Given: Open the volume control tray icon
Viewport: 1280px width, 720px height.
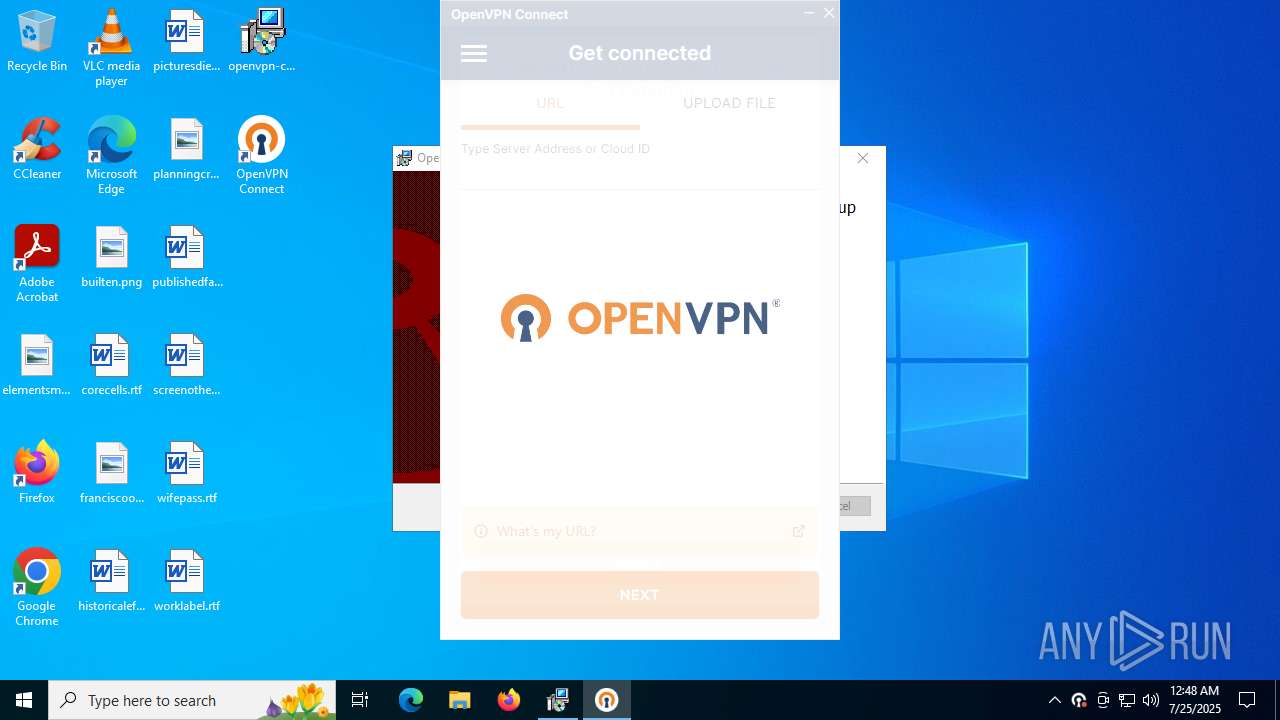Looking at the screenshot, I should coord(1151,700).
